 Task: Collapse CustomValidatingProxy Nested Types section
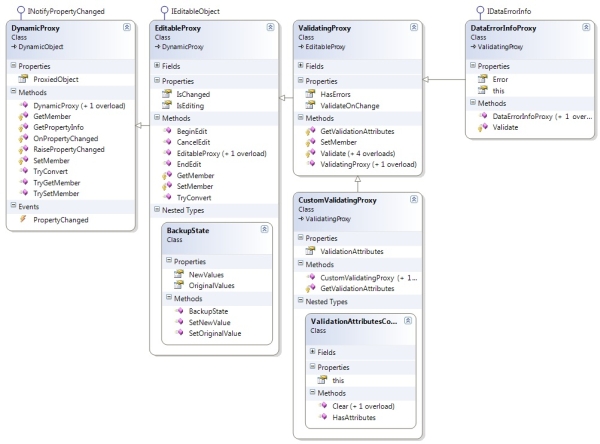click(300, 301)
